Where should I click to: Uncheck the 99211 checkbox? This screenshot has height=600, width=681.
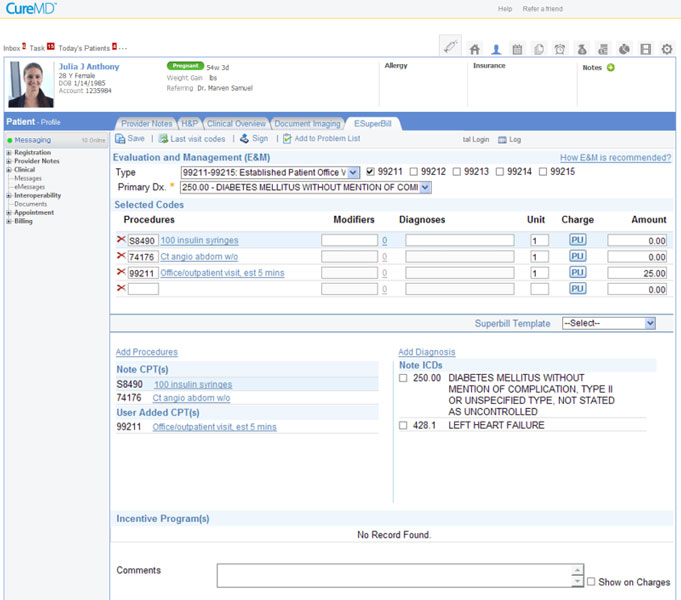tap(370, 172)
